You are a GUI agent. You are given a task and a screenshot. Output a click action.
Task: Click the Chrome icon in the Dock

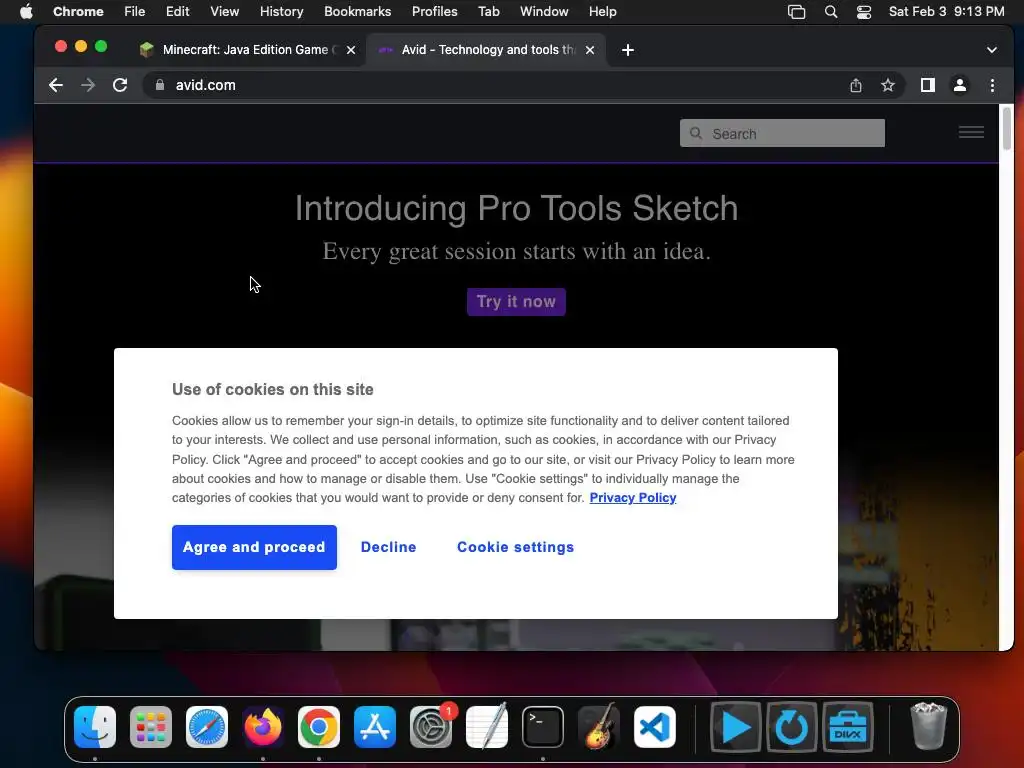(x=319, y=727)
